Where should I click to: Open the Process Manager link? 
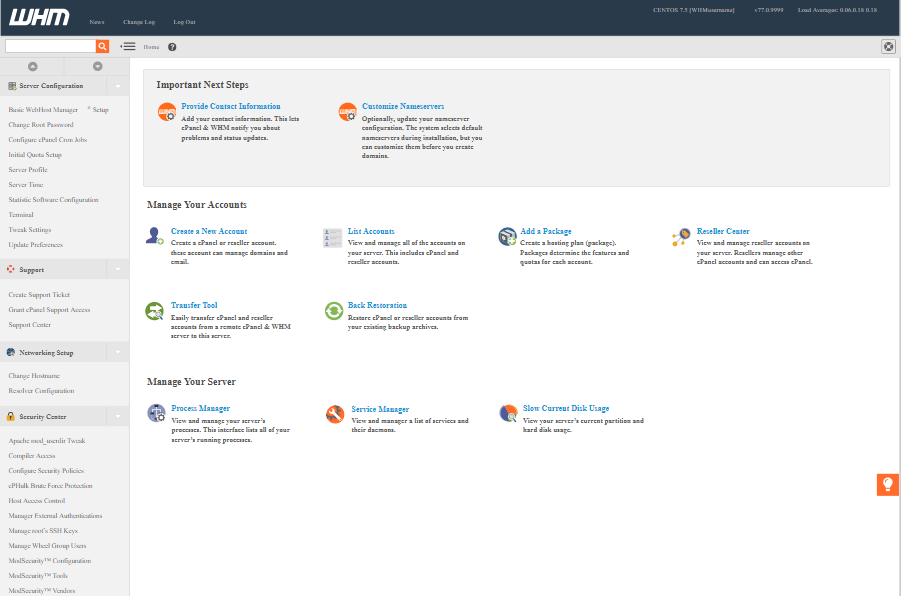[x=201, y=408]
